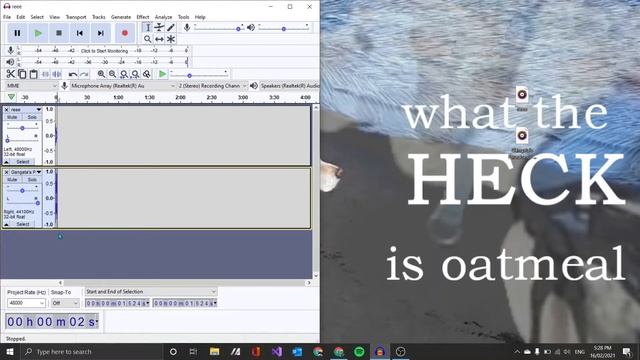Skip to end of the project

coord(100,33)
